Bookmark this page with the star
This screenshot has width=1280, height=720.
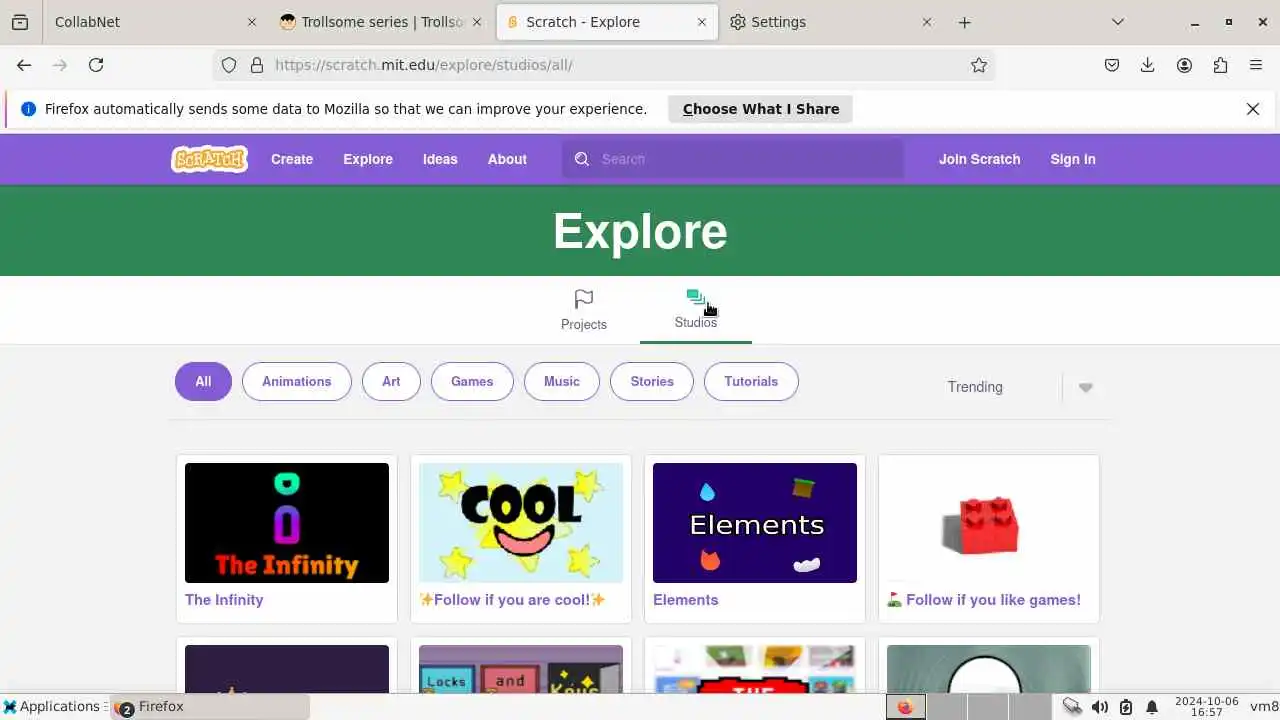979,65
